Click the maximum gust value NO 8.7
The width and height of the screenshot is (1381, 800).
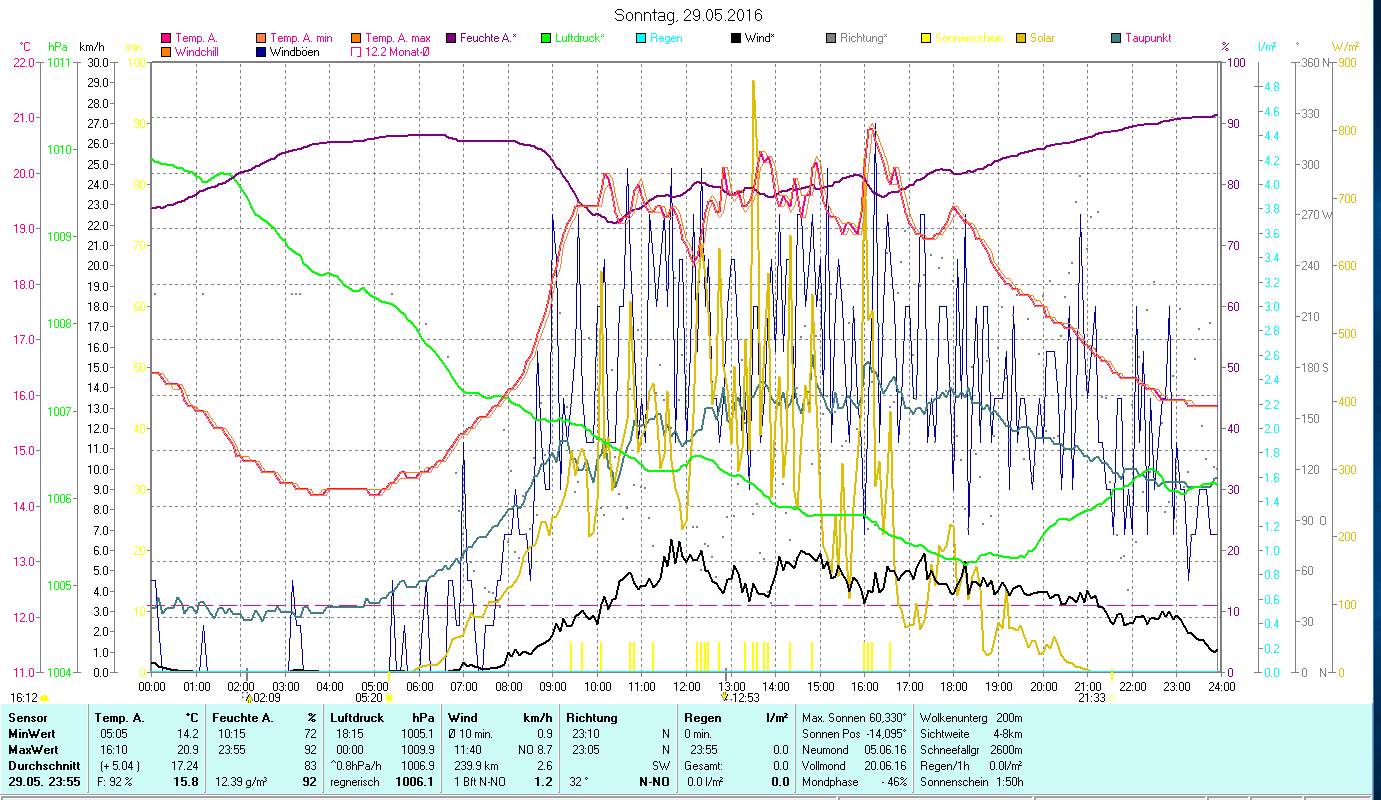click(x=535, y=749)
